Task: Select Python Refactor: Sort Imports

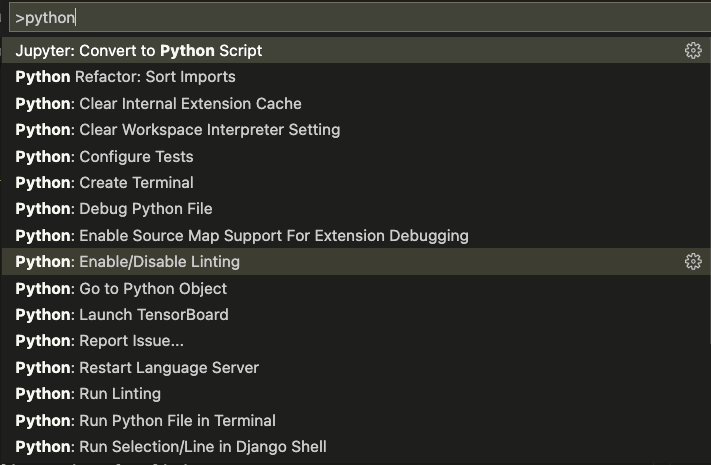Action: pos(356,77)
